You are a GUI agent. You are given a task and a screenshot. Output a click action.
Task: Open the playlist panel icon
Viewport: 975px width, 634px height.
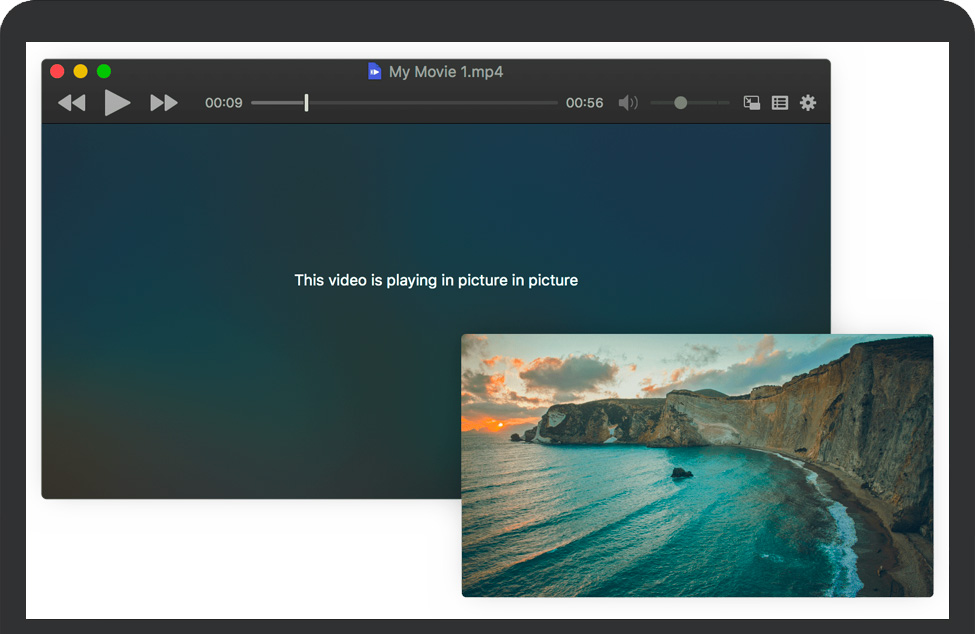click(780, 103)
